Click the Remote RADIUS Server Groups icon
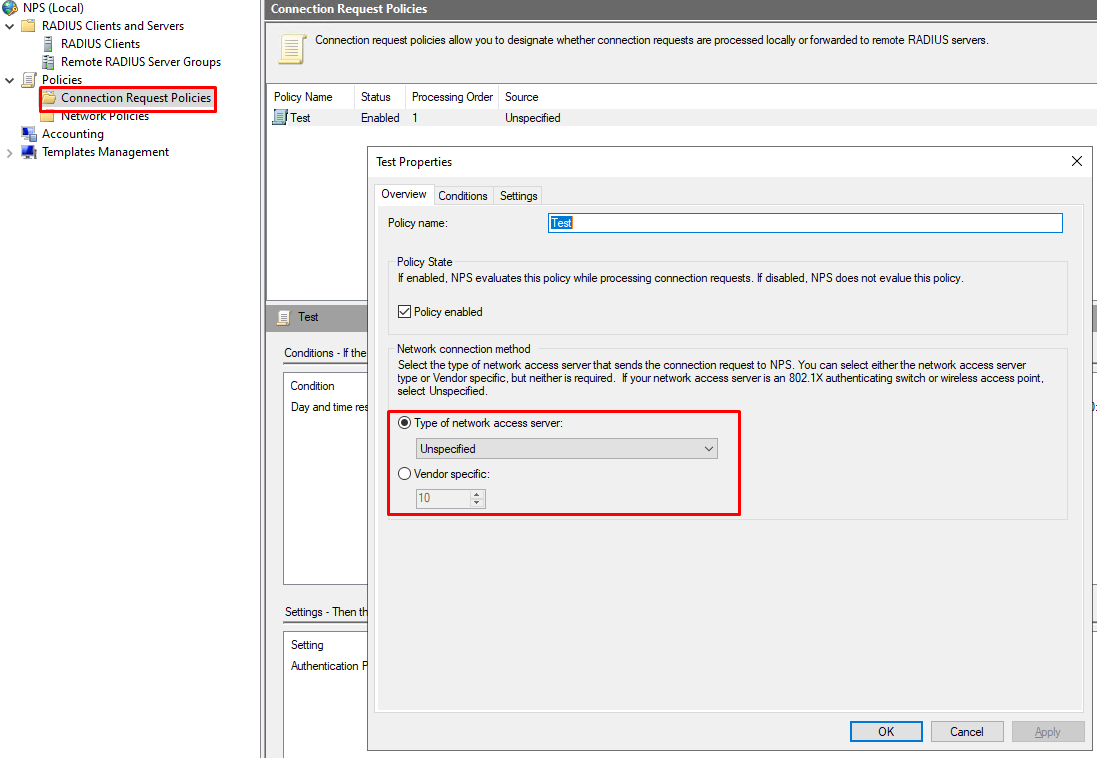Image resolution: width=1097 pixels, height=758 pixels. pos(48,62)
